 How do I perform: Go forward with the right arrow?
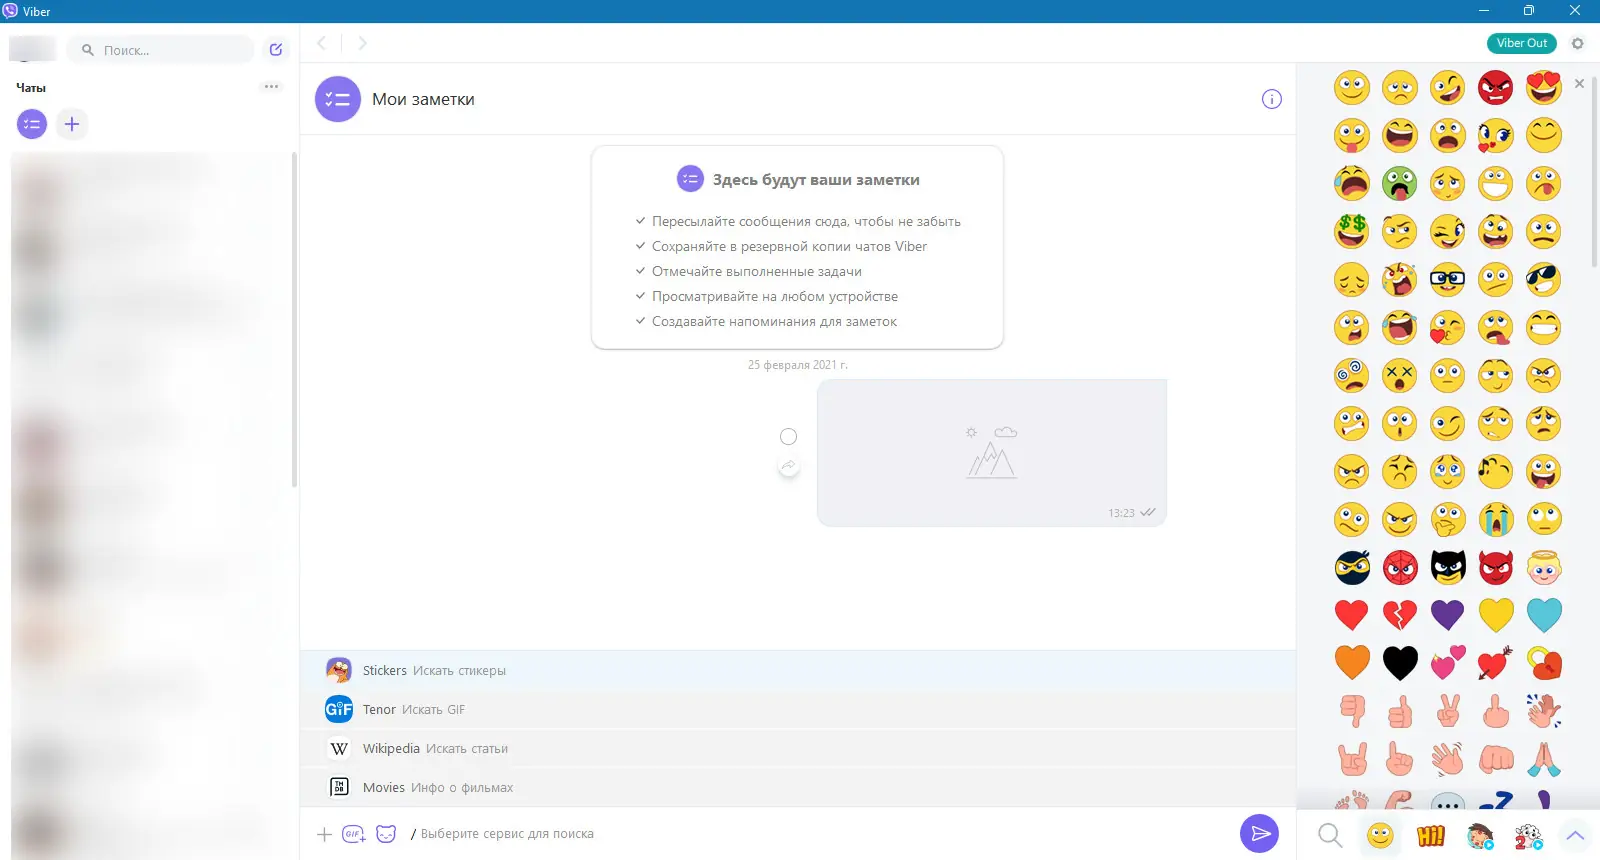point(362,43)
